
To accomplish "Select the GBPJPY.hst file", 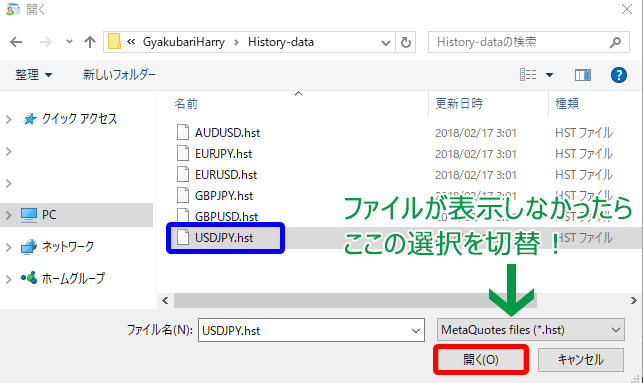I will point(224,196).
